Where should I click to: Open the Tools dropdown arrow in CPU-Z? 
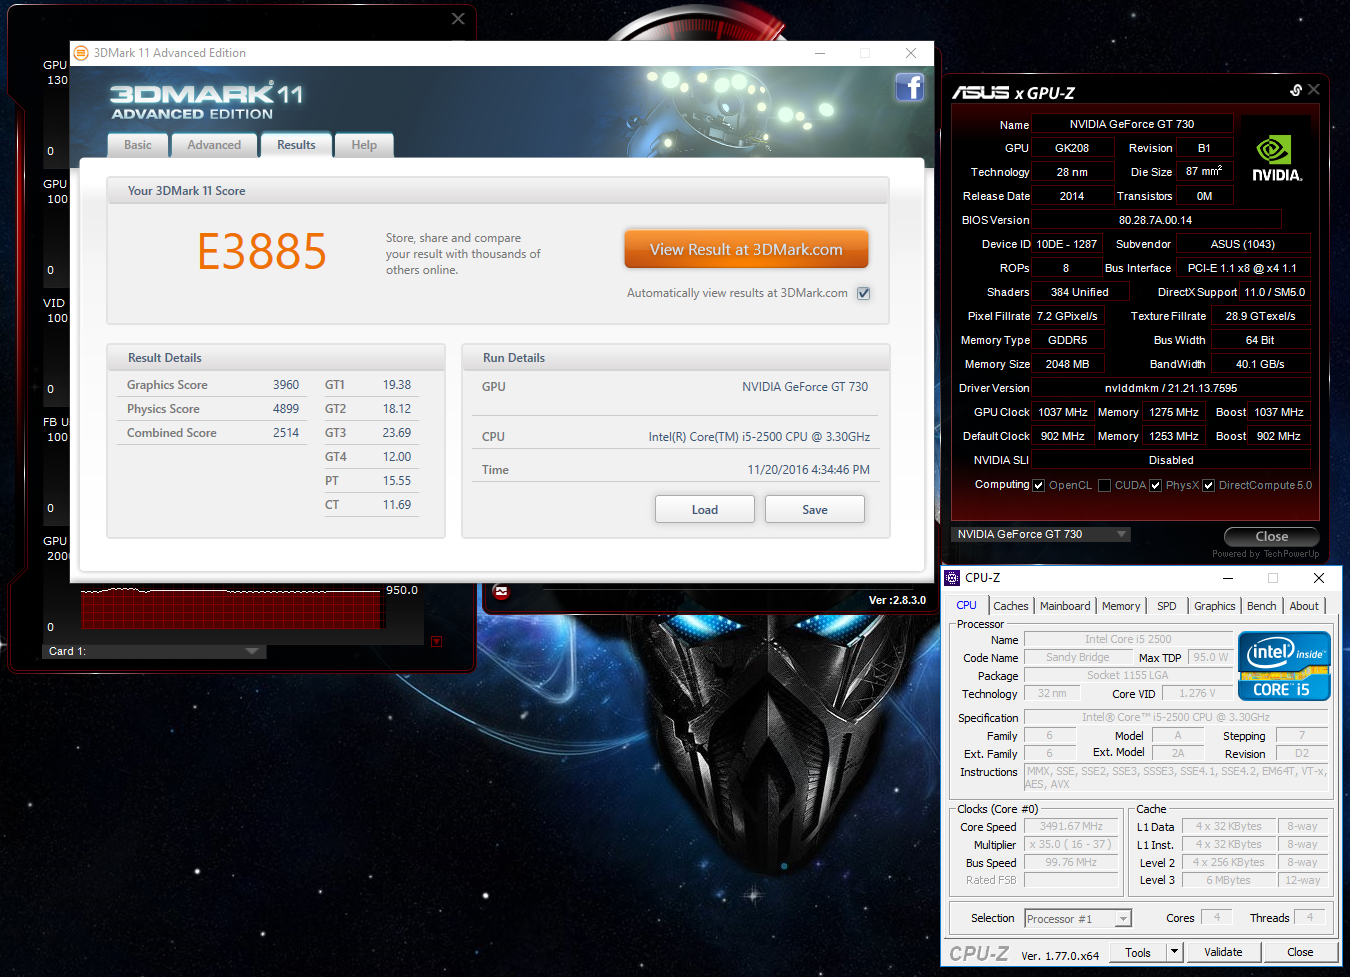click(x=1175, y=952)
